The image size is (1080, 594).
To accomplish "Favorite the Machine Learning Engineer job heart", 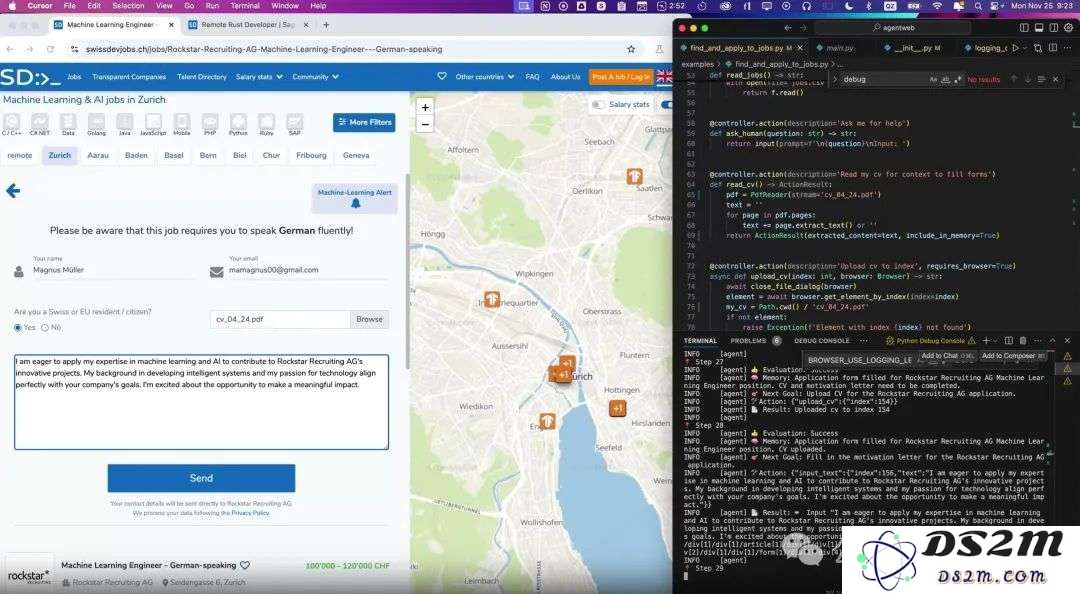I will click(x=245, y=565).
